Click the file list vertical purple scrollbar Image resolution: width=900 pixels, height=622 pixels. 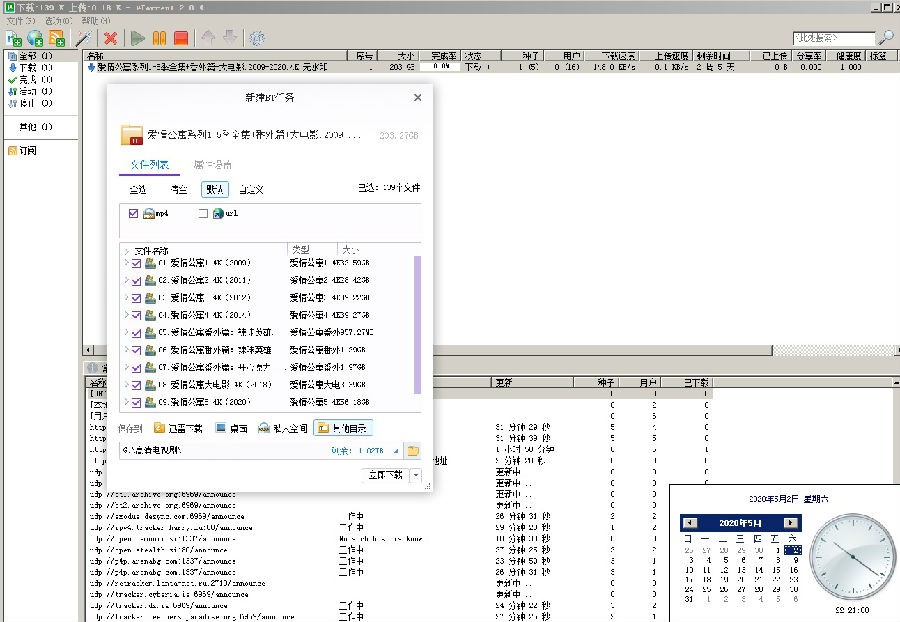(417, 325)
